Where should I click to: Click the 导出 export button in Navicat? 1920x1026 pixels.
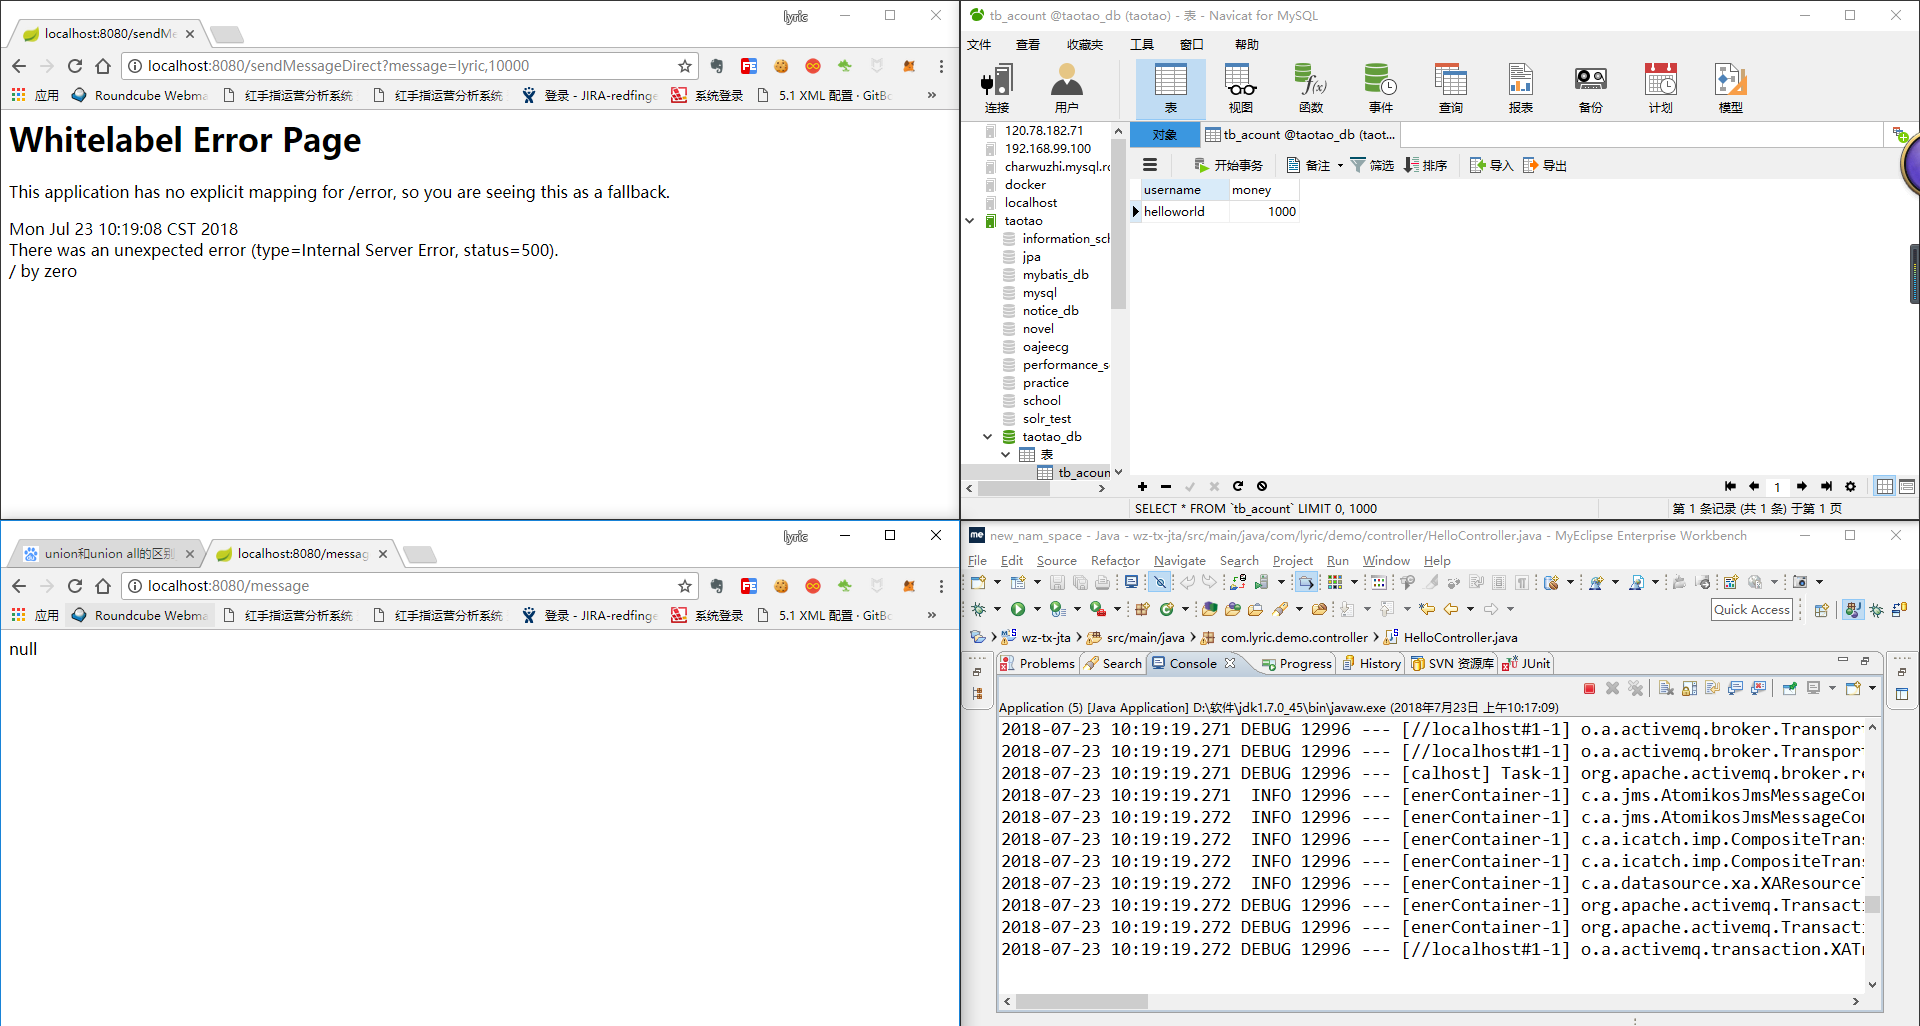click(1545, 166)
